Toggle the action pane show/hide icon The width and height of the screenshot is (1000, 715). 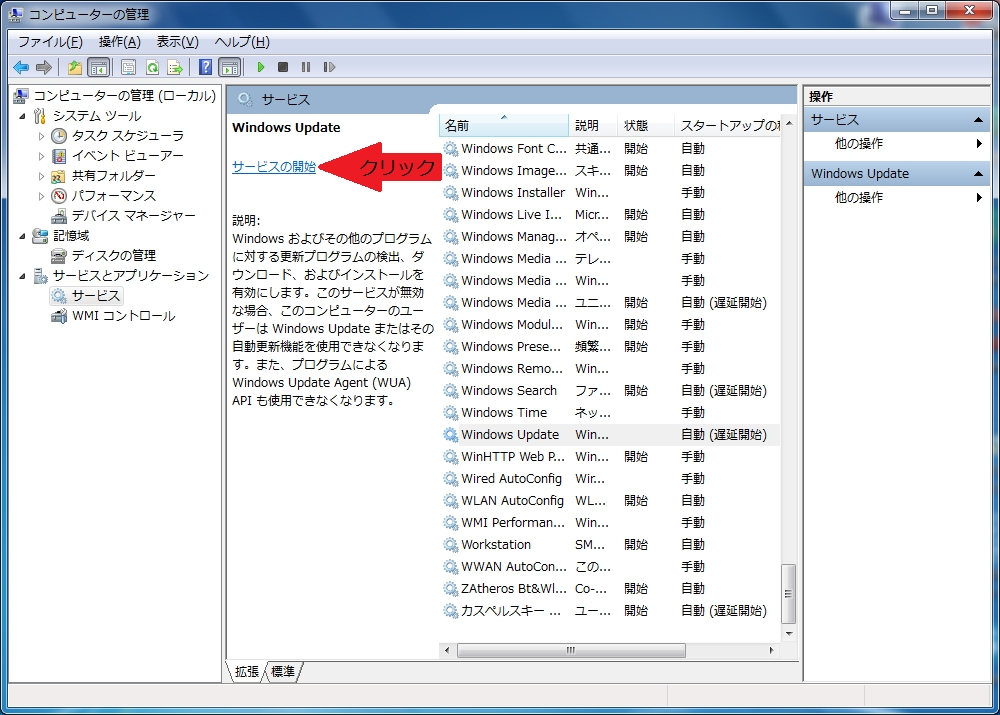click(230, 67)
